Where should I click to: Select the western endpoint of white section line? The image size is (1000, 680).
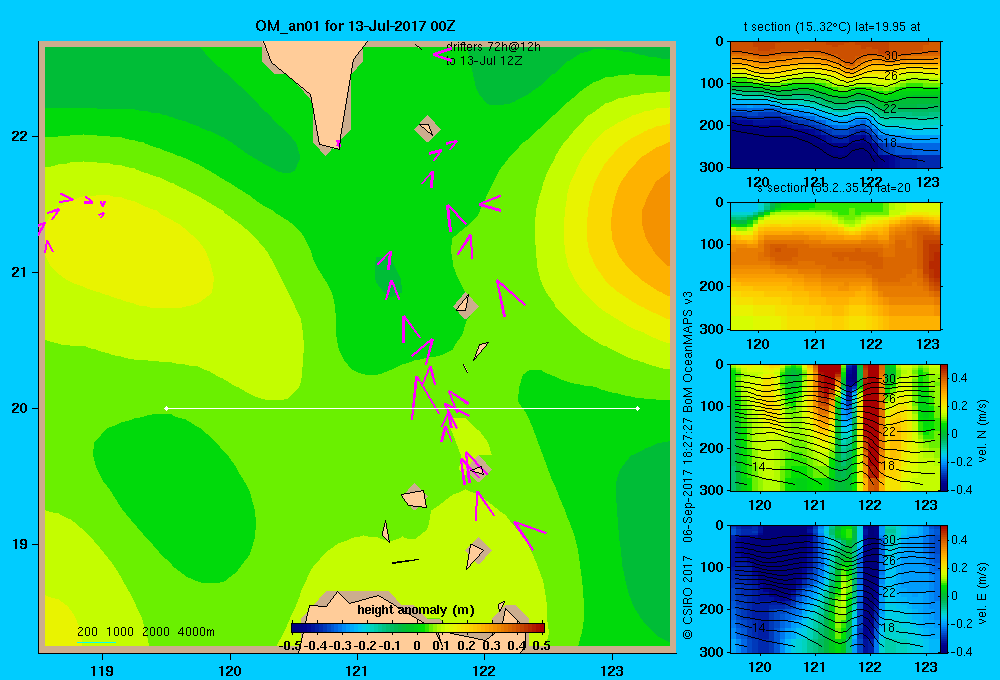166,408
